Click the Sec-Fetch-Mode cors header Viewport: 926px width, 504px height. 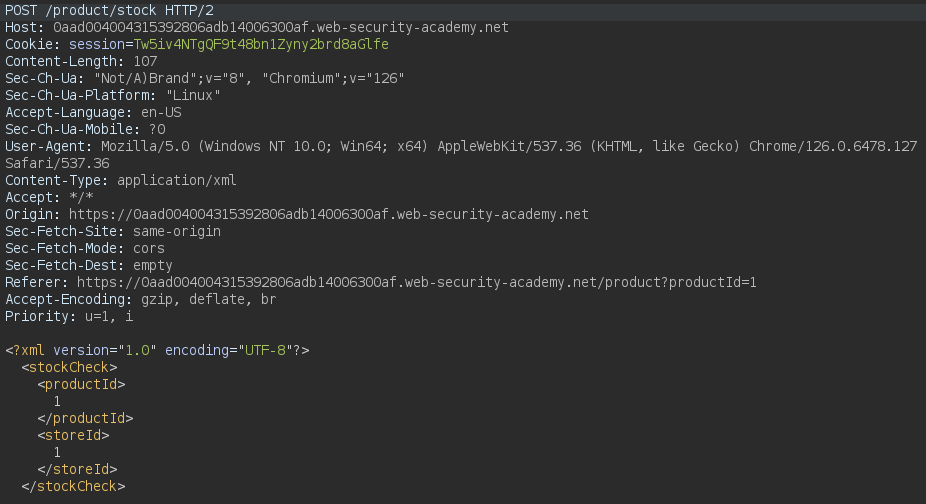(x=85, y=248)
